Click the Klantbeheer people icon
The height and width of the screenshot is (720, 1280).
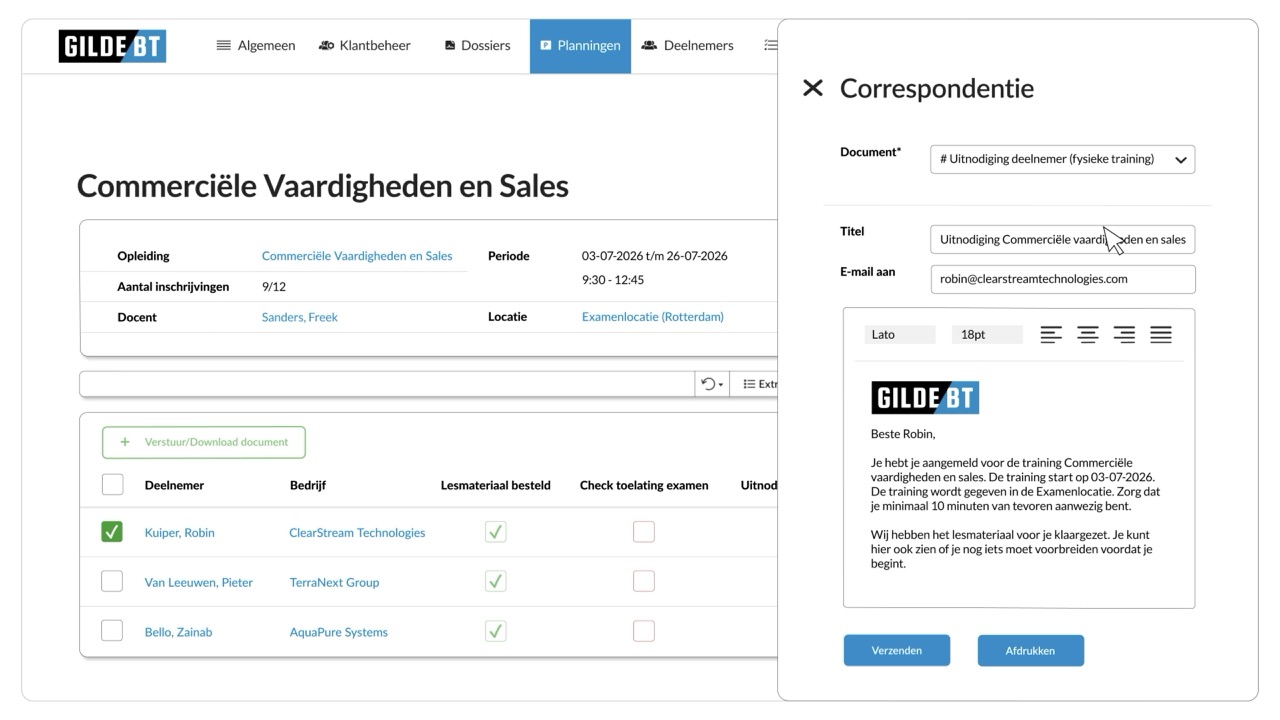coord(326,45)
